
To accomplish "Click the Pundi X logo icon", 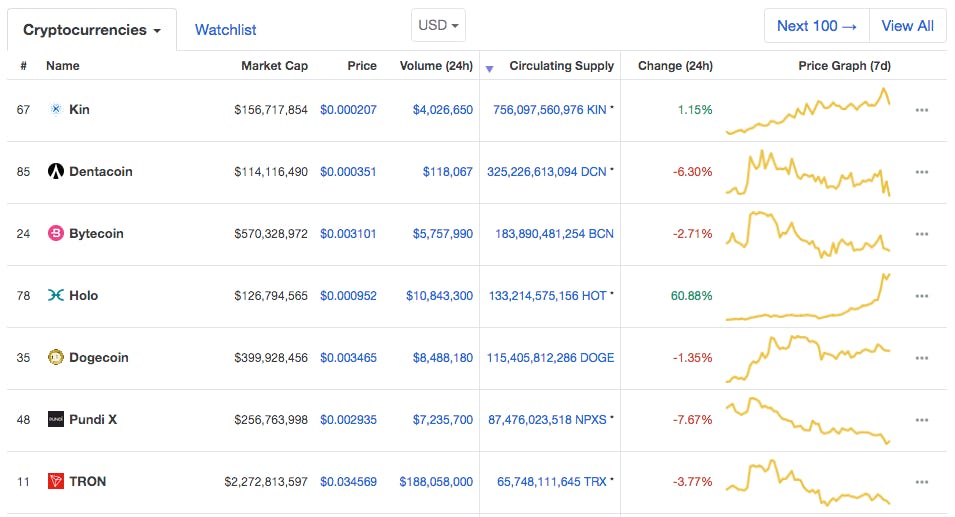I will 56,419.
